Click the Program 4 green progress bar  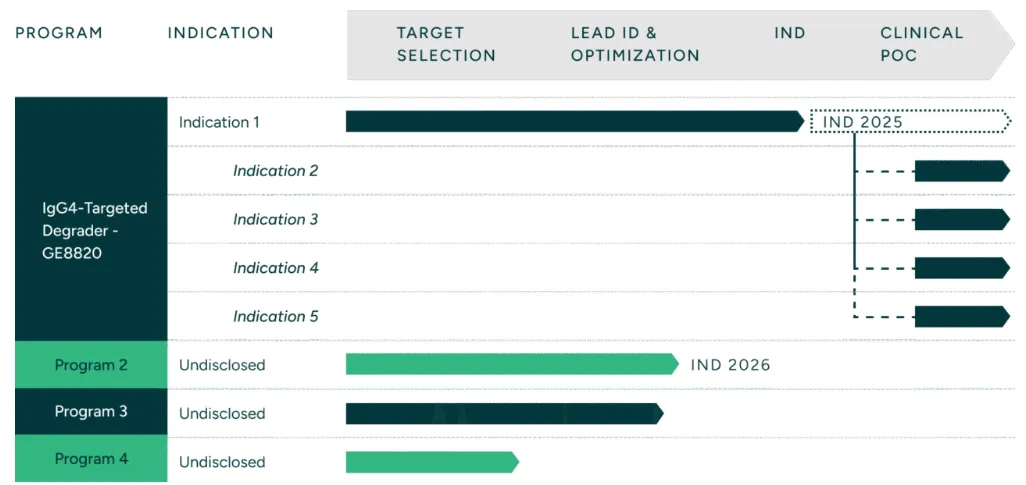[x=431, y=461]
